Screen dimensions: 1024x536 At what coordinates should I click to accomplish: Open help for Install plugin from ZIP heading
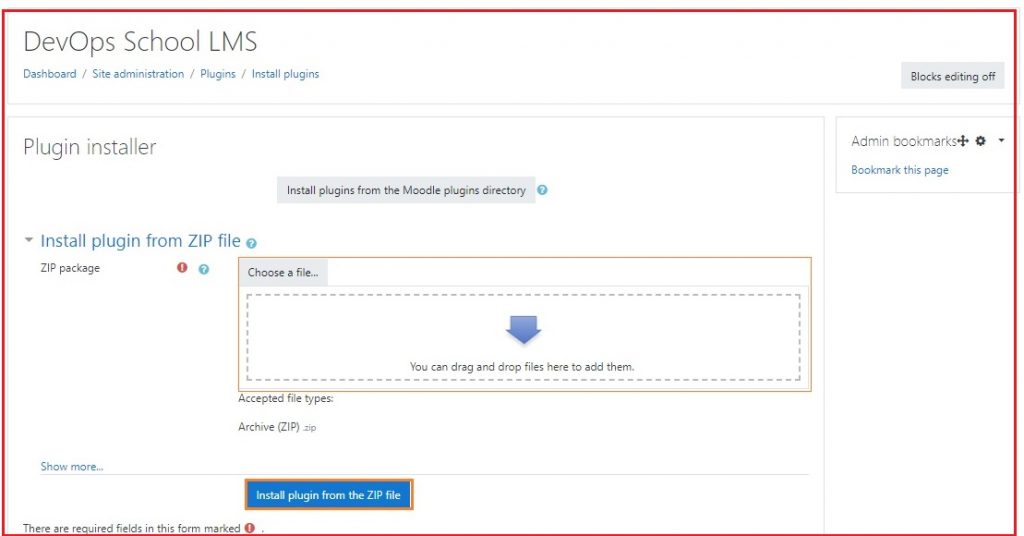tap(251, 243)
